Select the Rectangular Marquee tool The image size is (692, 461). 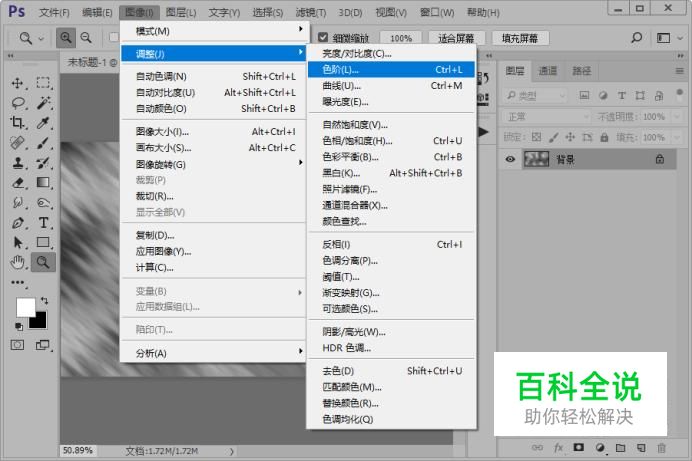43,83
